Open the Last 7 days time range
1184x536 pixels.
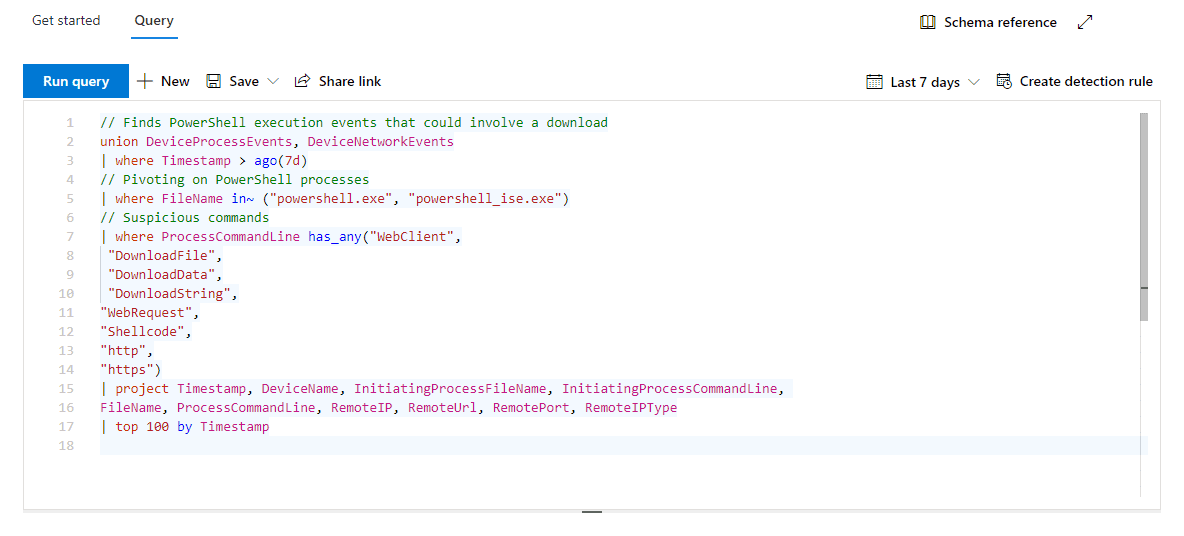click(x=925, y=82)
